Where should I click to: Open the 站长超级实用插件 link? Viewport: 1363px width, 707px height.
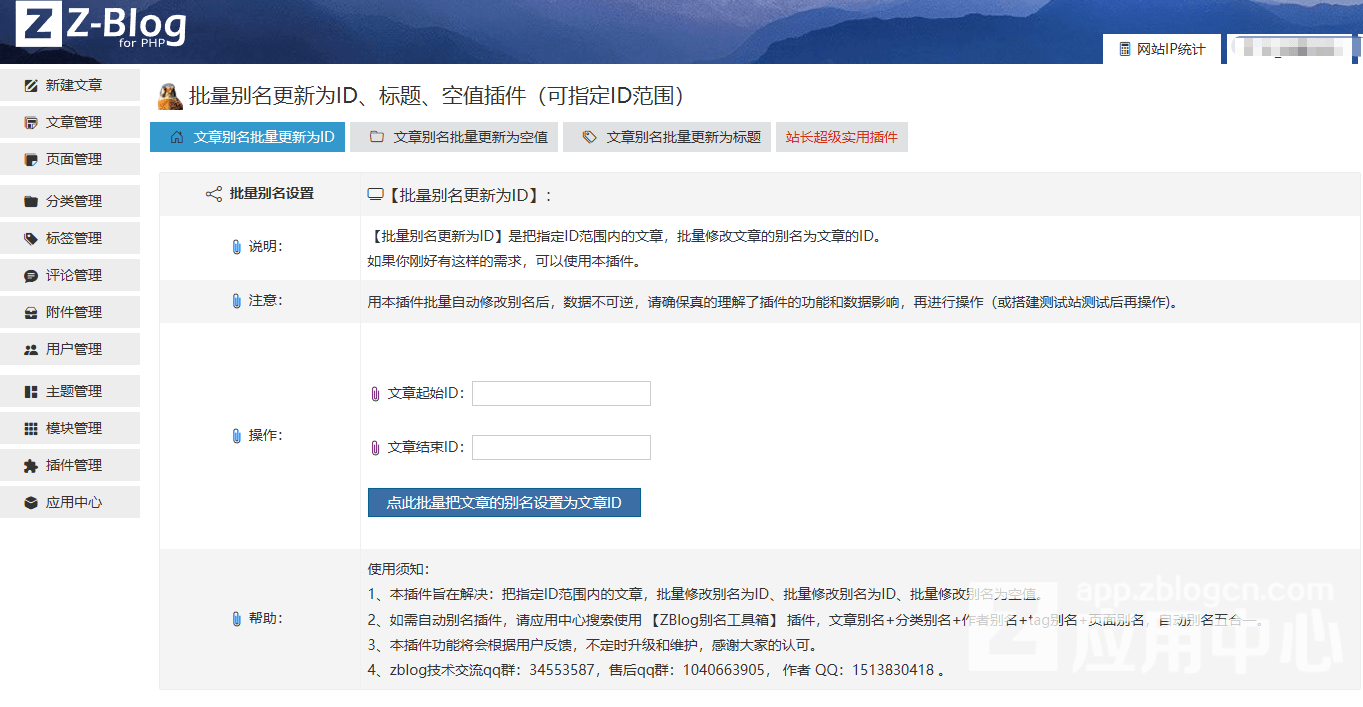coord(841,137)
